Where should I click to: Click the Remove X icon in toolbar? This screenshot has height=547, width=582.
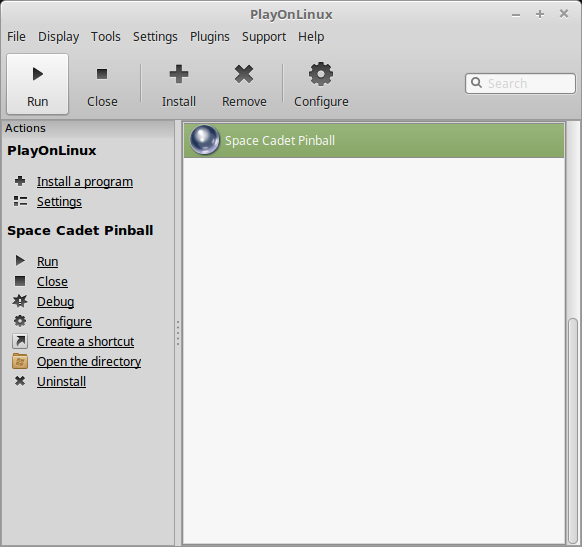pos(244,74)
